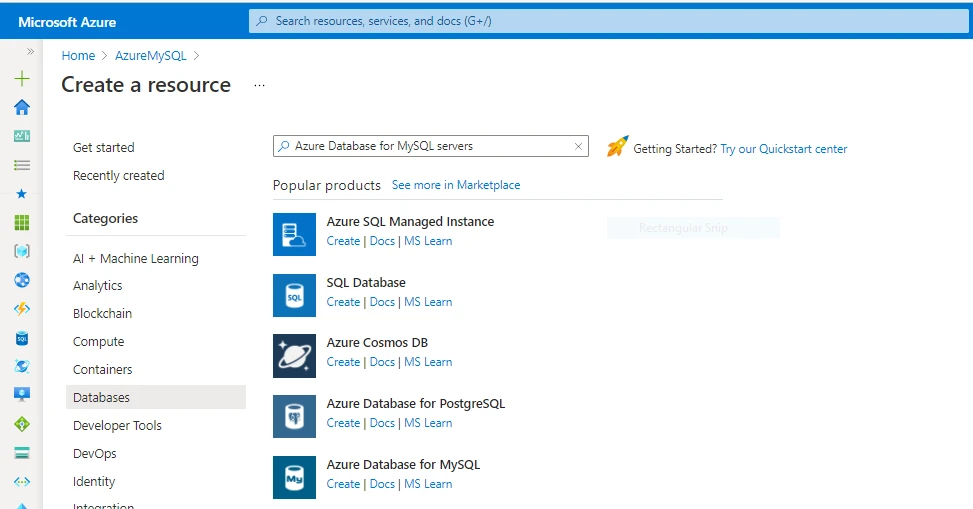Click the Azure SQL Managed Instance product icon
This screenshot has height=509, width=973.
pyautogui.click(x=294, y=235)
